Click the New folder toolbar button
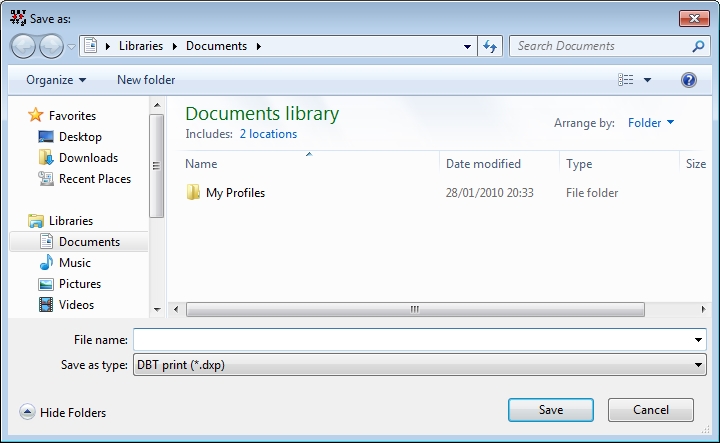The height and width of the screenshot is (443, 720). pyautogui.click(x=146, y=80)
